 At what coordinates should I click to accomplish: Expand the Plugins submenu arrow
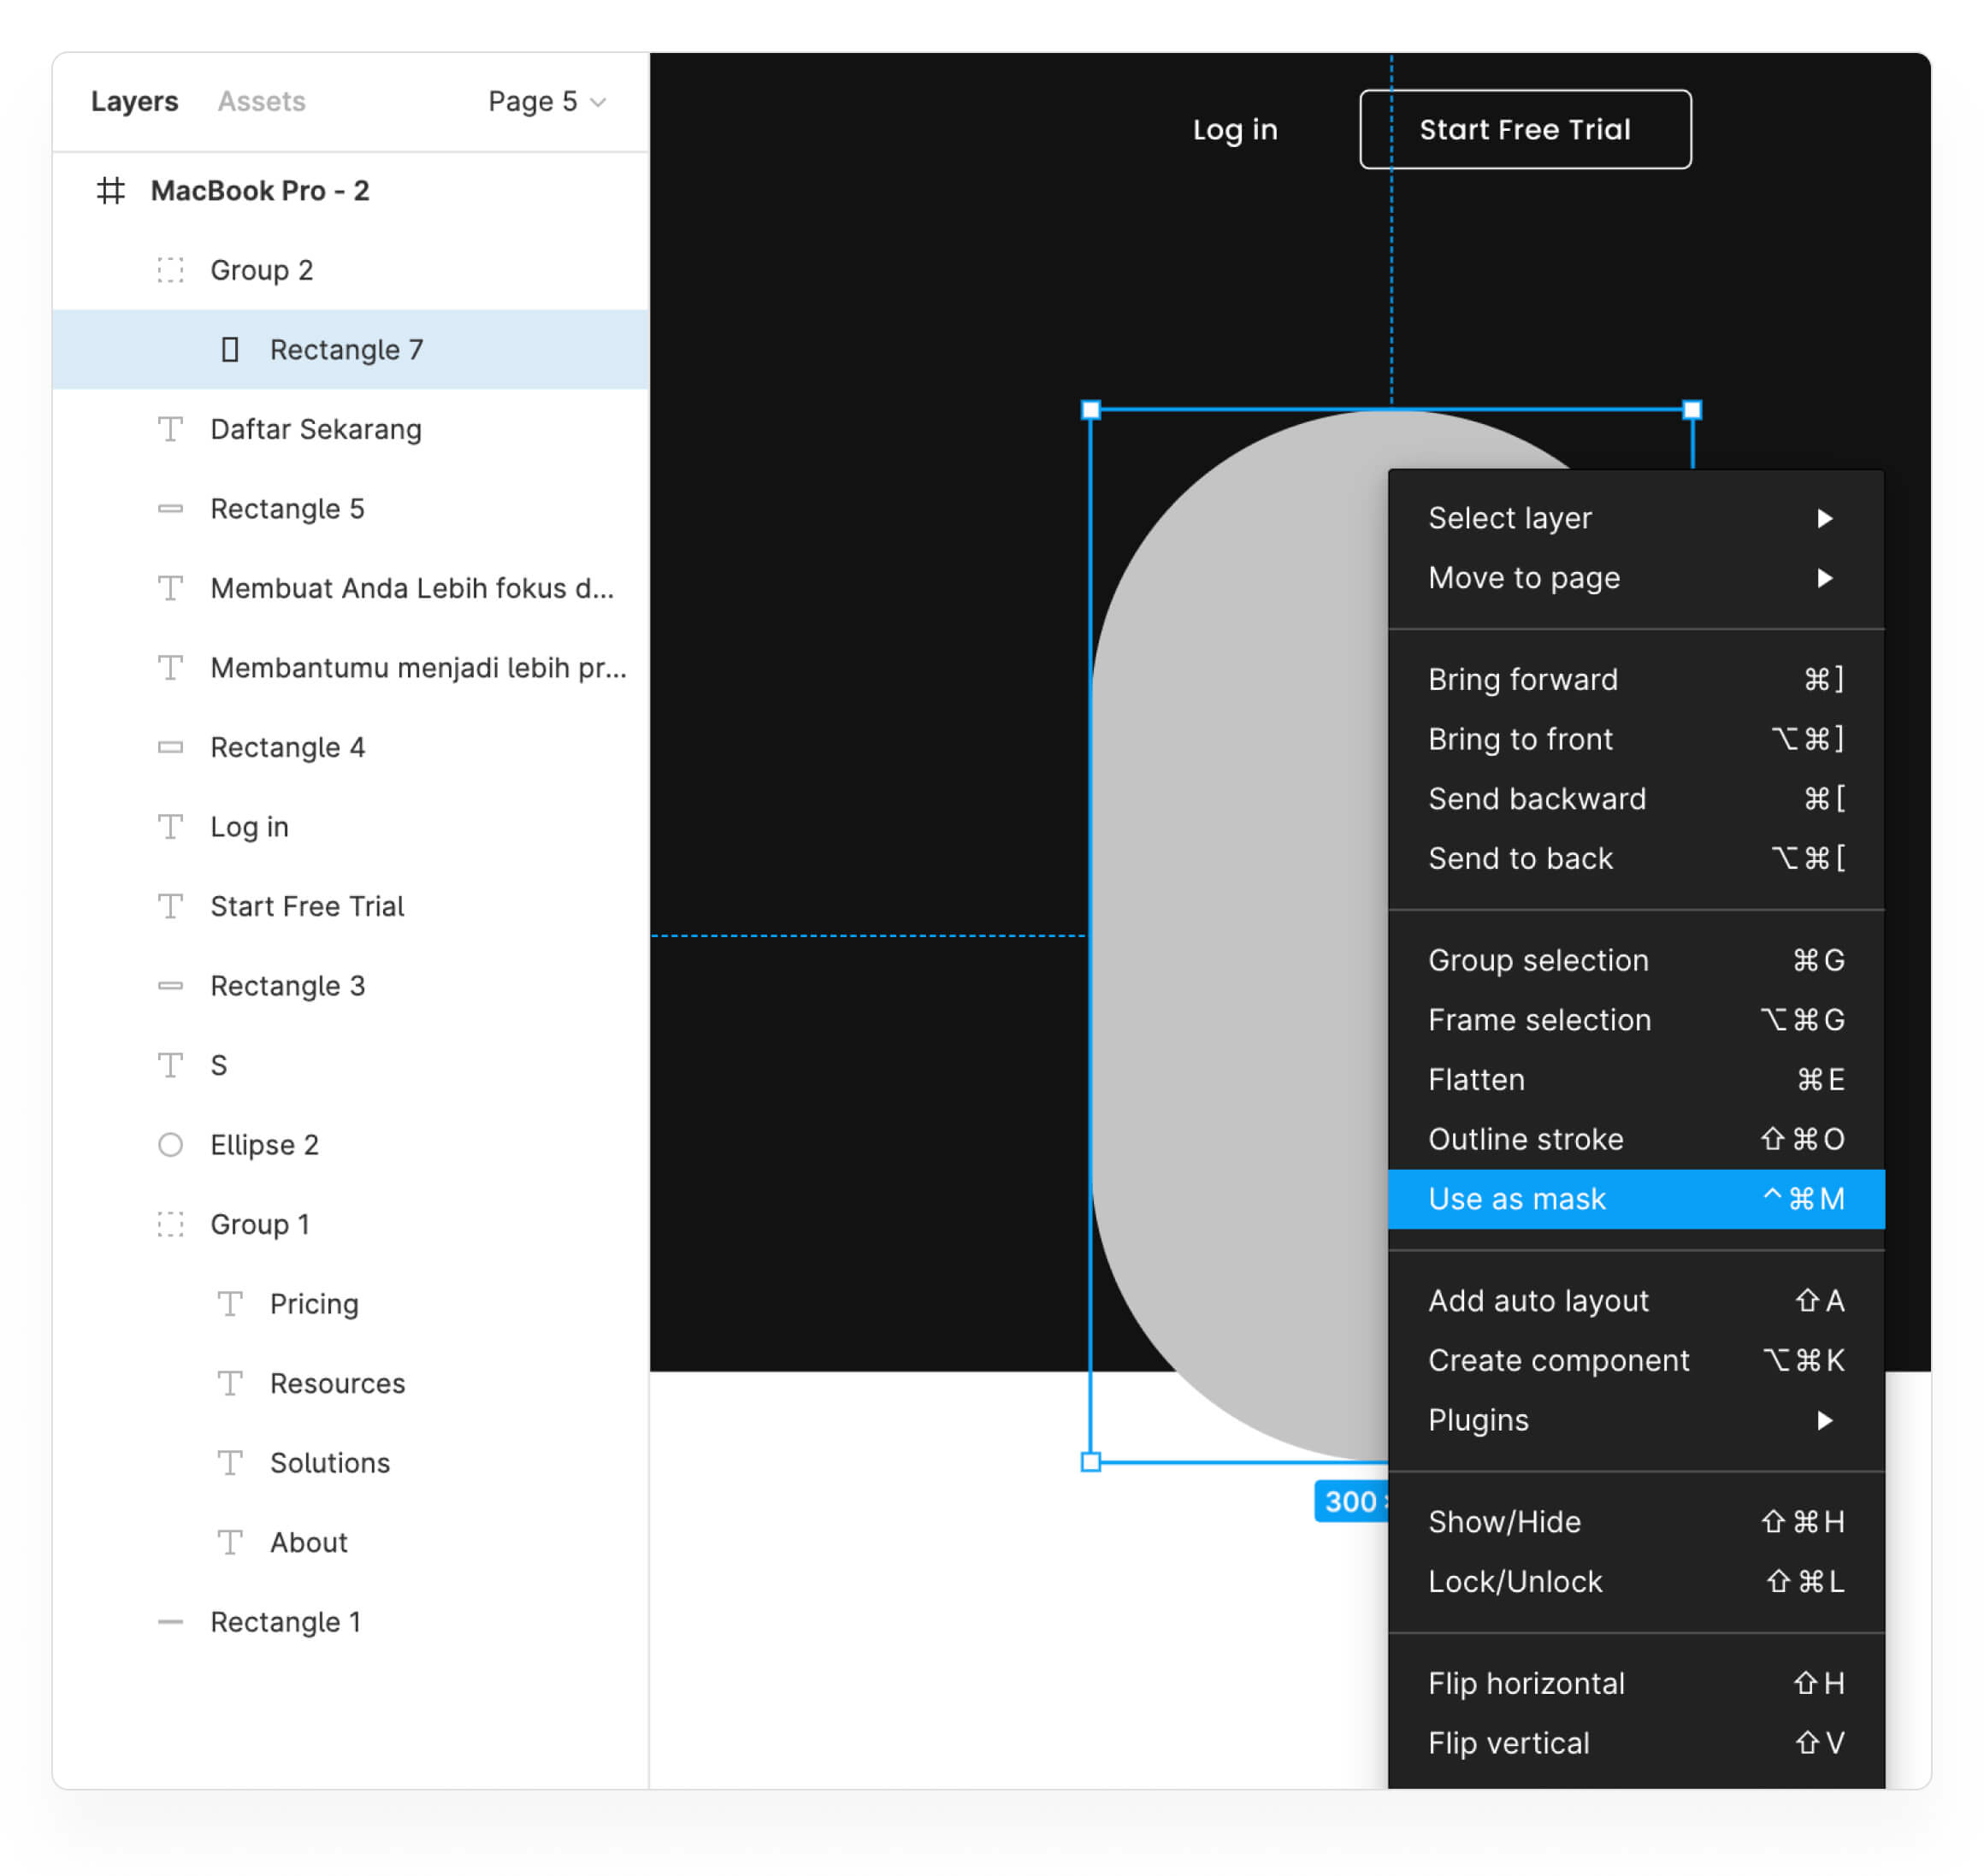[1823, 1420]
